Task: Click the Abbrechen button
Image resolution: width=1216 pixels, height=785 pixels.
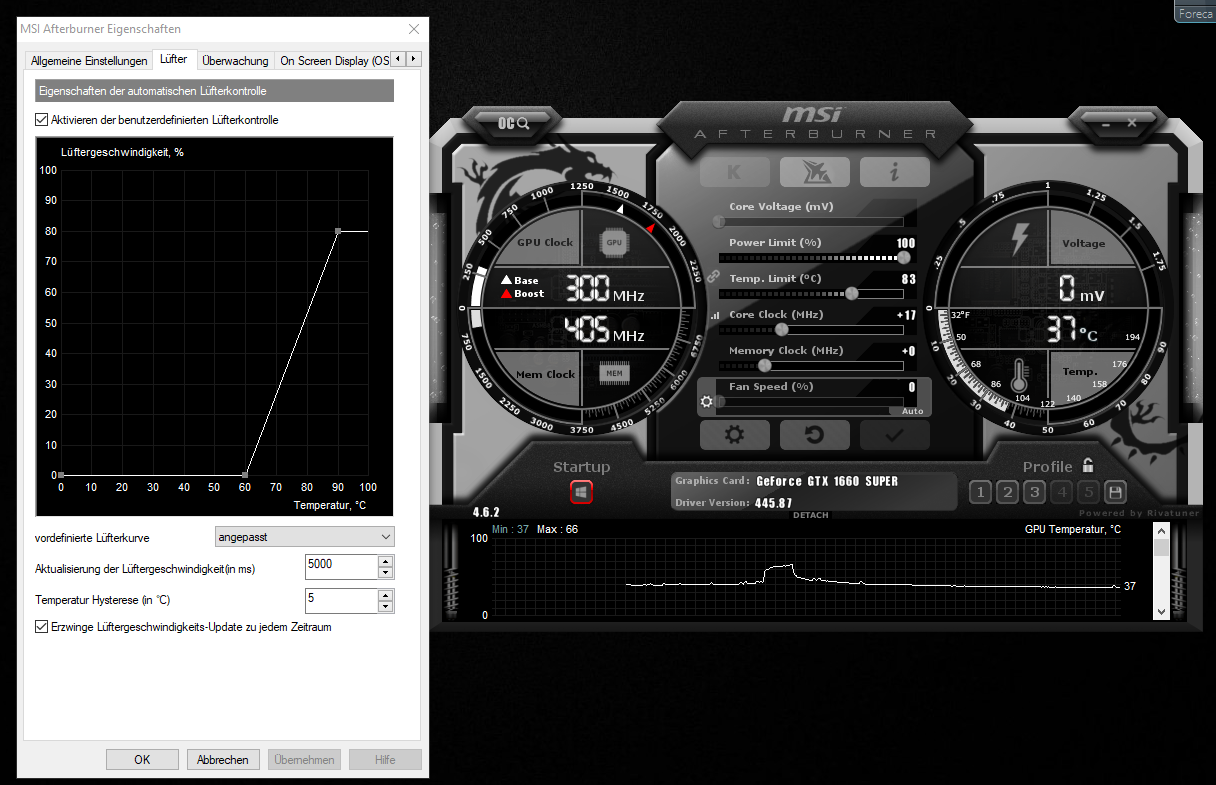Action: coord(223,760)
